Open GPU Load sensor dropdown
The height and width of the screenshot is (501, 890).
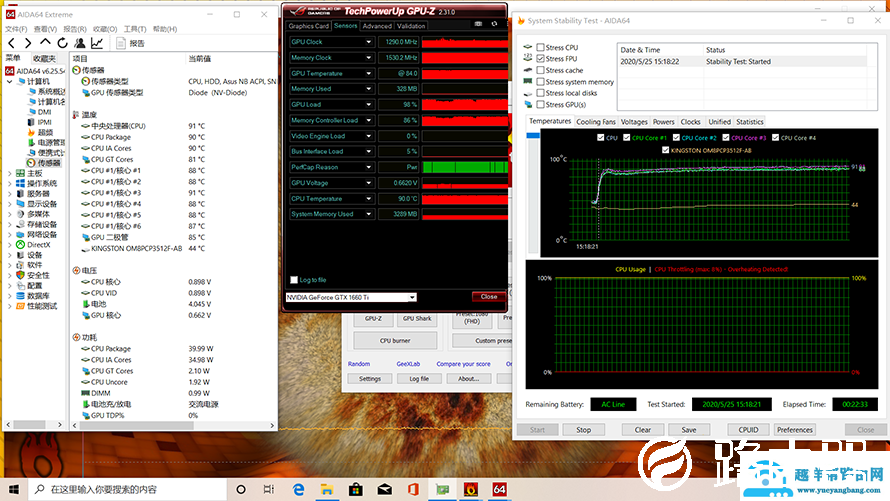(x=368, y=104)
